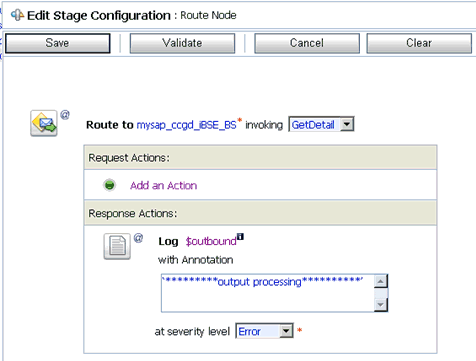Save the stage configuration
The image size is (476, 361).
click(58, 43)
